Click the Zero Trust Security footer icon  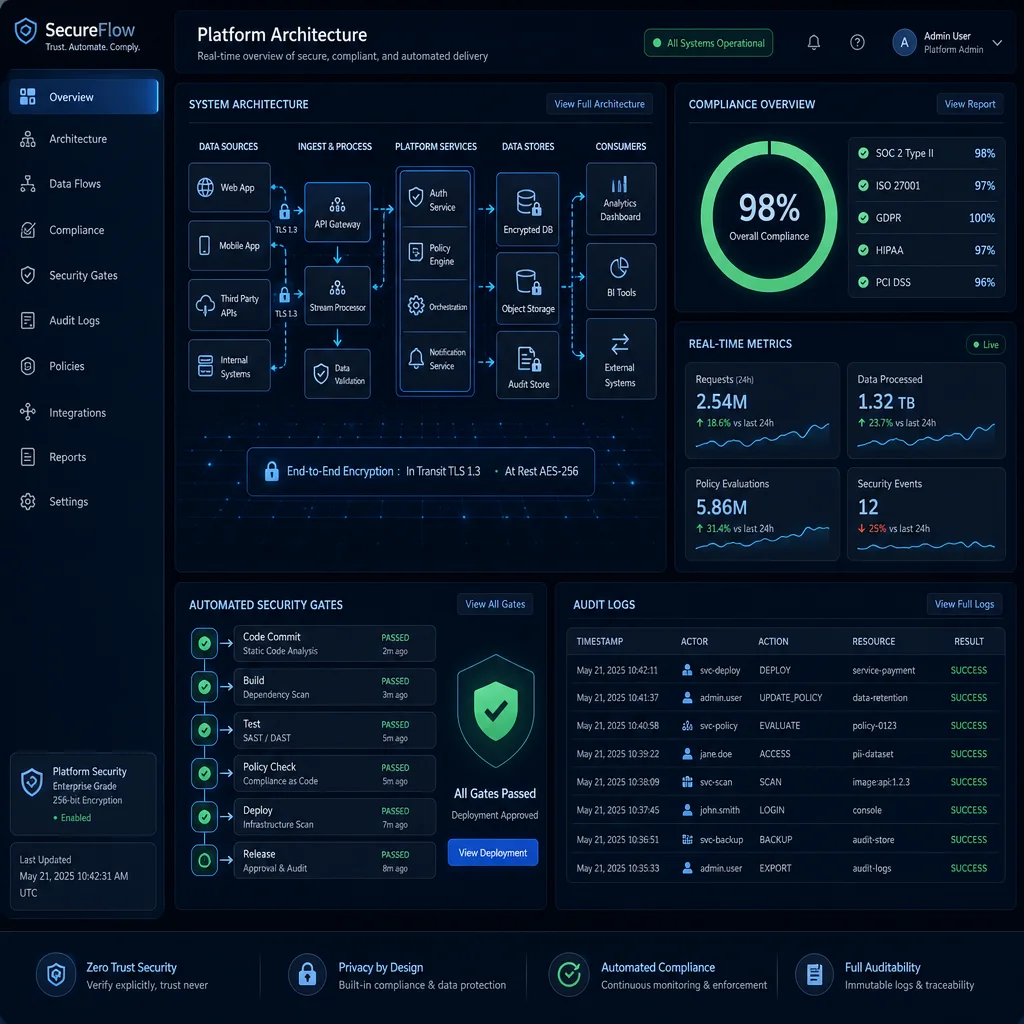coord(56,975)
